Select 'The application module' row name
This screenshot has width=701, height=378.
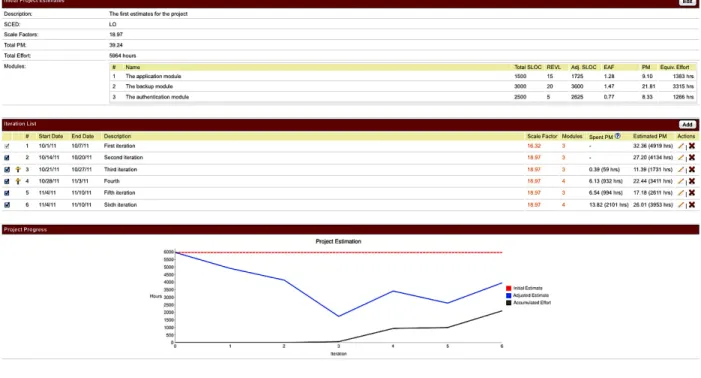tap(153, 76)
